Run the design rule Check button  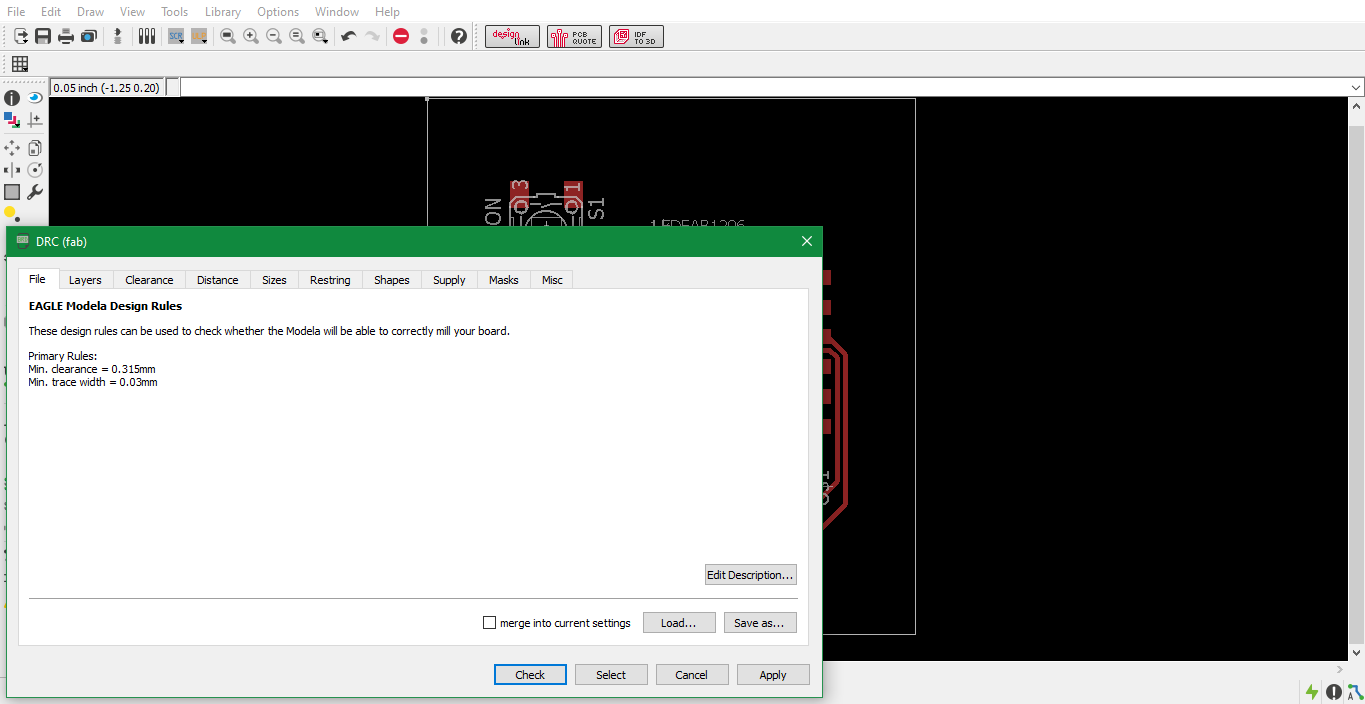[x=530, y=675]
